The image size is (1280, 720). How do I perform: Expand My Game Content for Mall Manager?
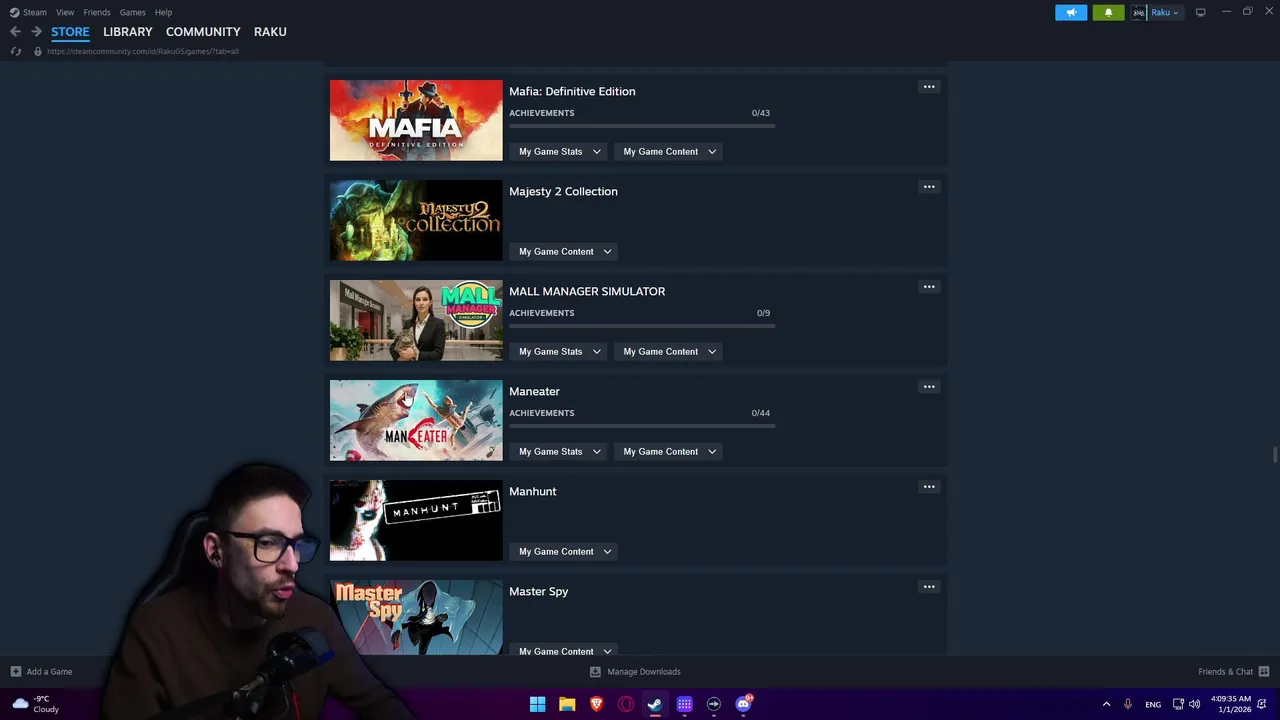click(x=669, y=352)
